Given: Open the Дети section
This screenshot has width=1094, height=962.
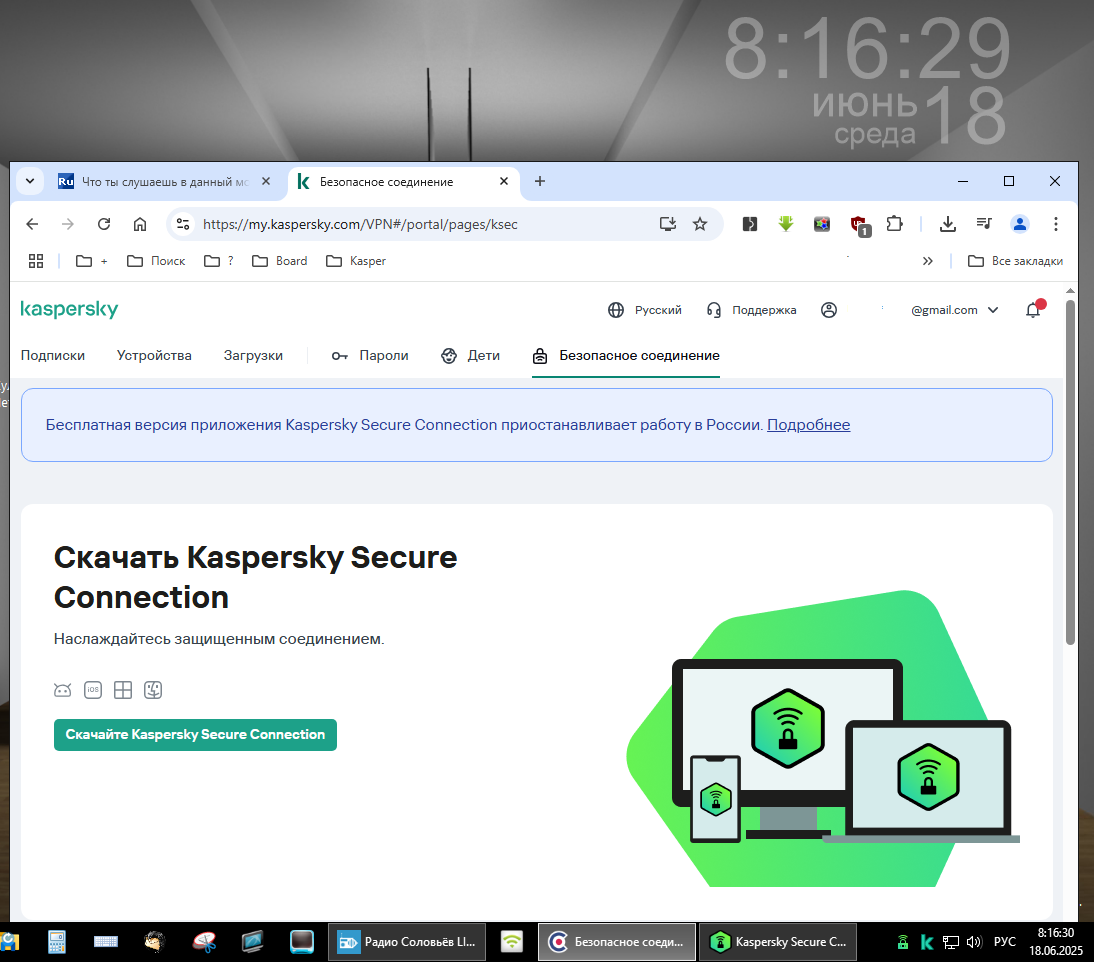Looking at the screenshot, I should [470, 355].
